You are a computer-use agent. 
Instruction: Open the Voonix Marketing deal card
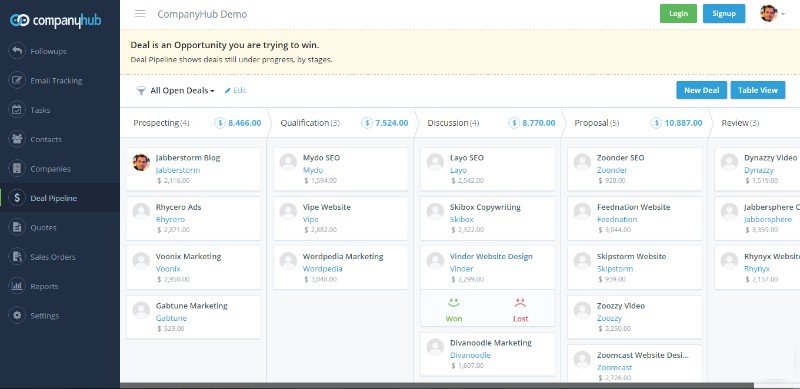pyautogui.click(x=193, y=268)
